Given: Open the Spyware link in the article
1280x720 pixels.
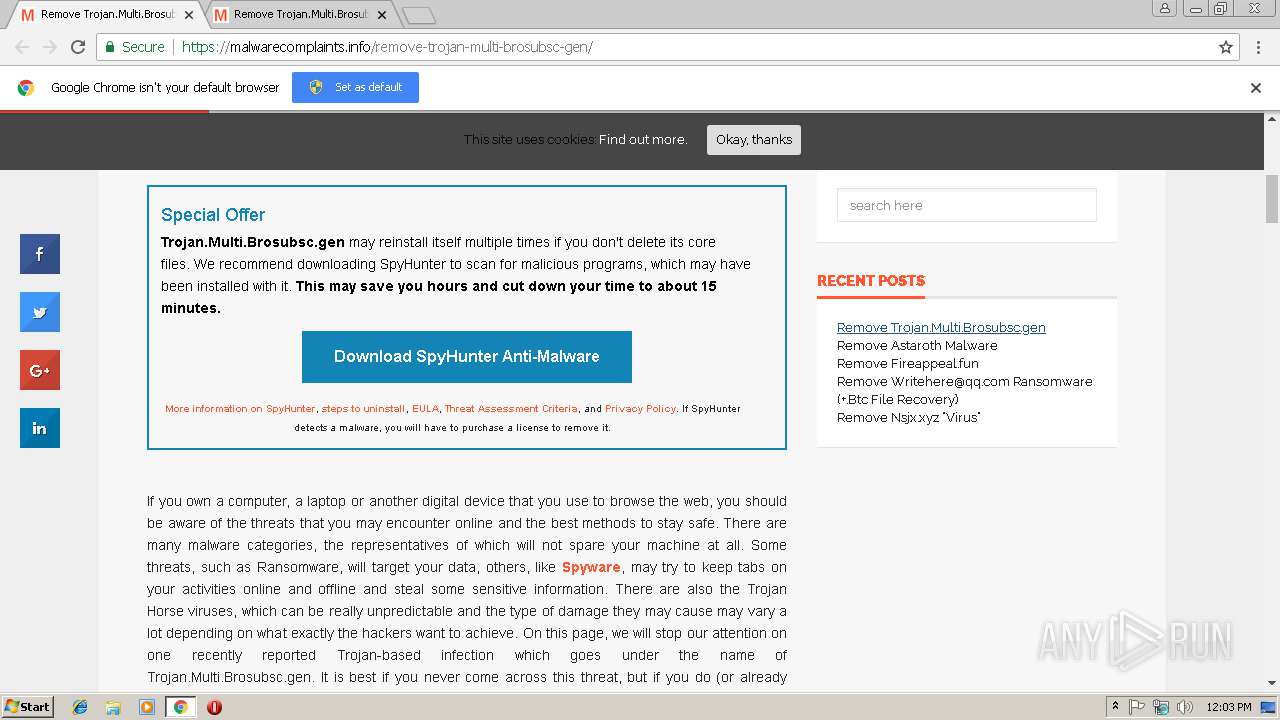Looking at the screenshot, I should click(x=591, y=567).
